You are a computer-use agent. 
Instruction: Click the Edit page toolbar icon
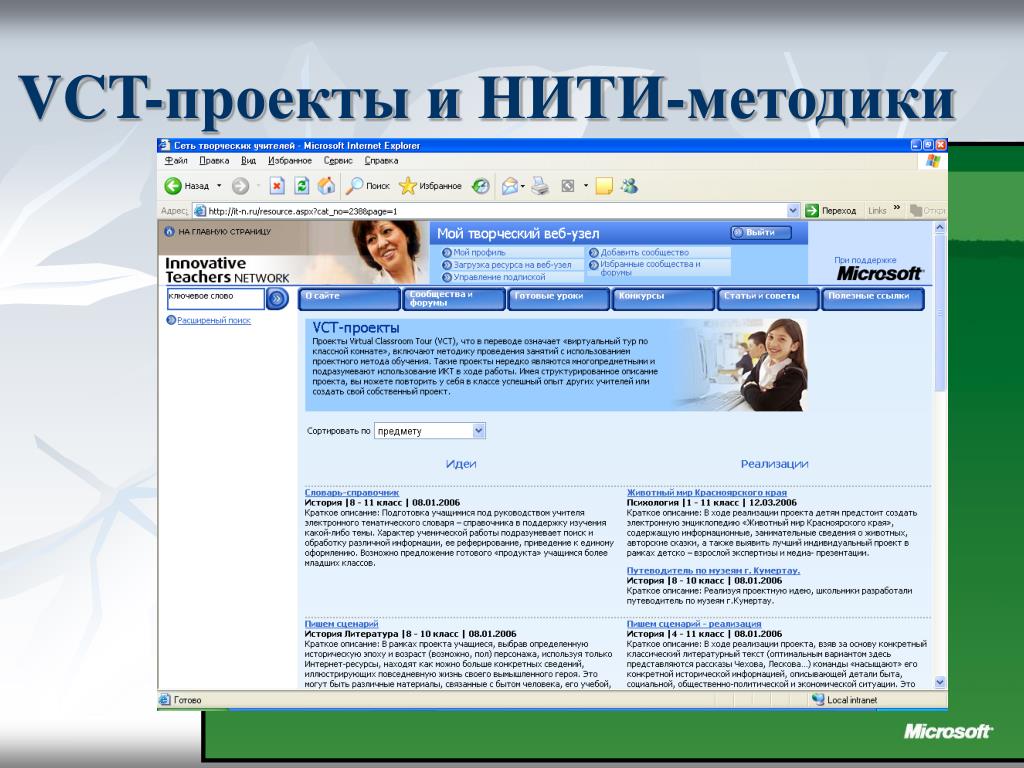point(568,186)
